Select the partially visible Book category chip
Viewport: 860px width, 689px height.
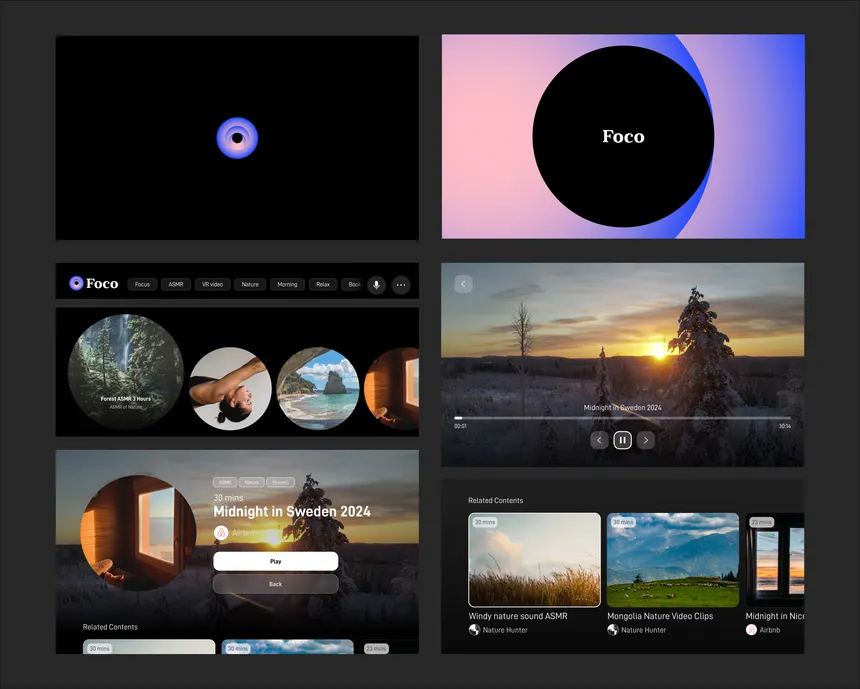(353, 284)
